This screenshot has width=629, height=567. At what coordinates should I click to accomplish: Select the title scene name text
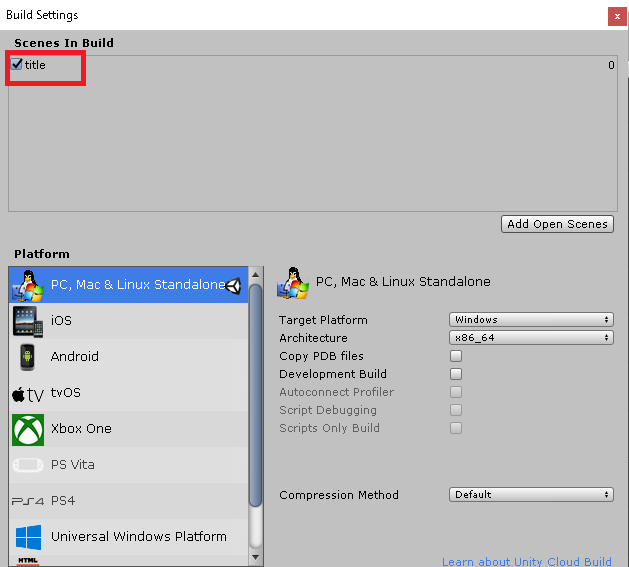(35, 65)
